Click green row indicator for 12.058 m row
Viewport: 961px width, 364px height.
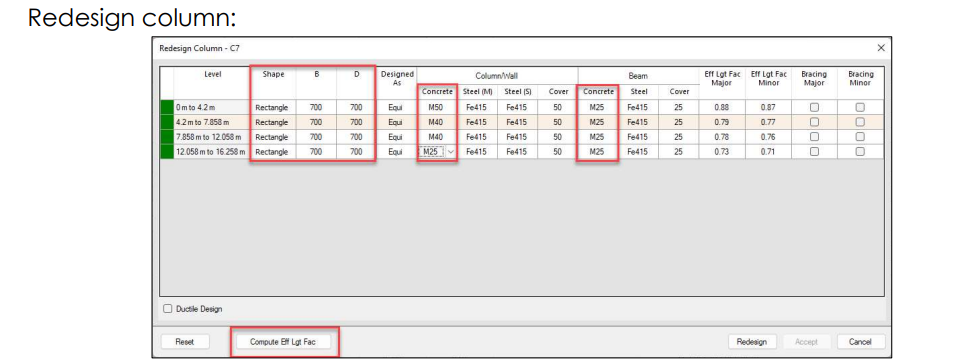[167, 151]
